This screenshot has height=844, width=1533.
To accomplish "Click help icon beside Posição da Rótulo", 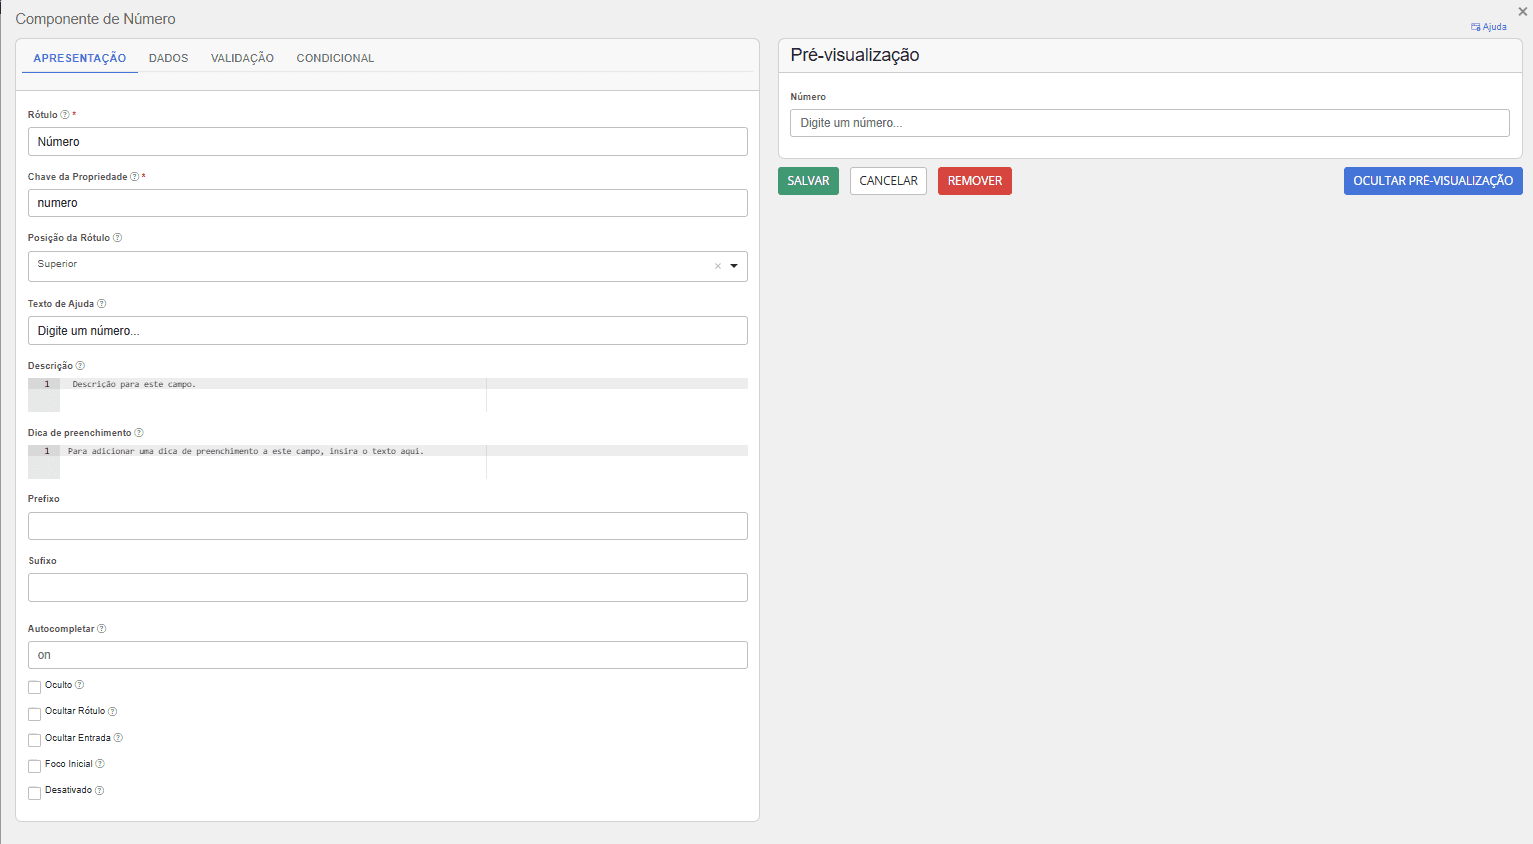I will click(117, 238).
